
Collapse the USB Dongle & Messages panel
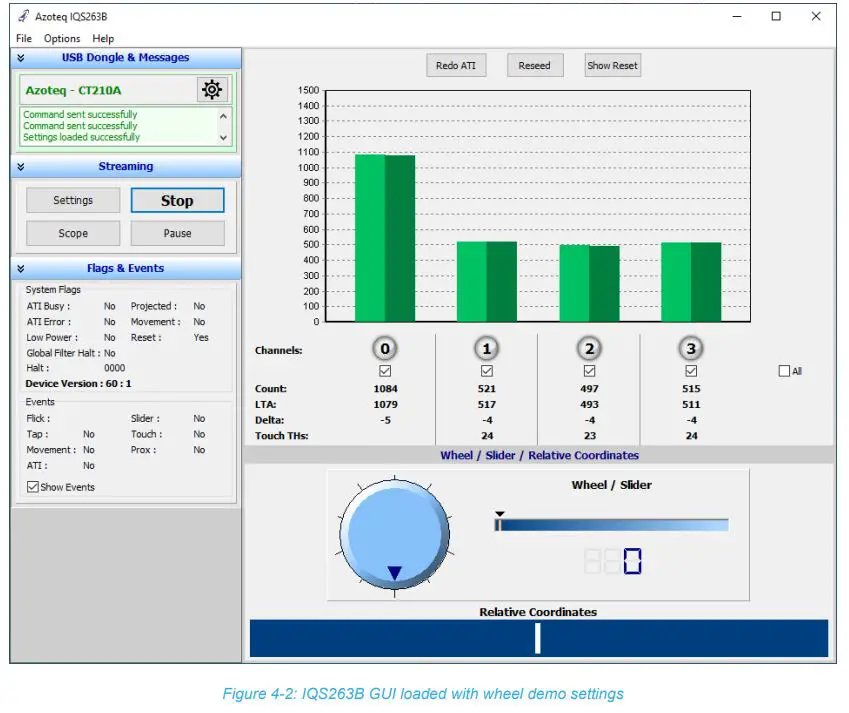(x=21, y=58)
